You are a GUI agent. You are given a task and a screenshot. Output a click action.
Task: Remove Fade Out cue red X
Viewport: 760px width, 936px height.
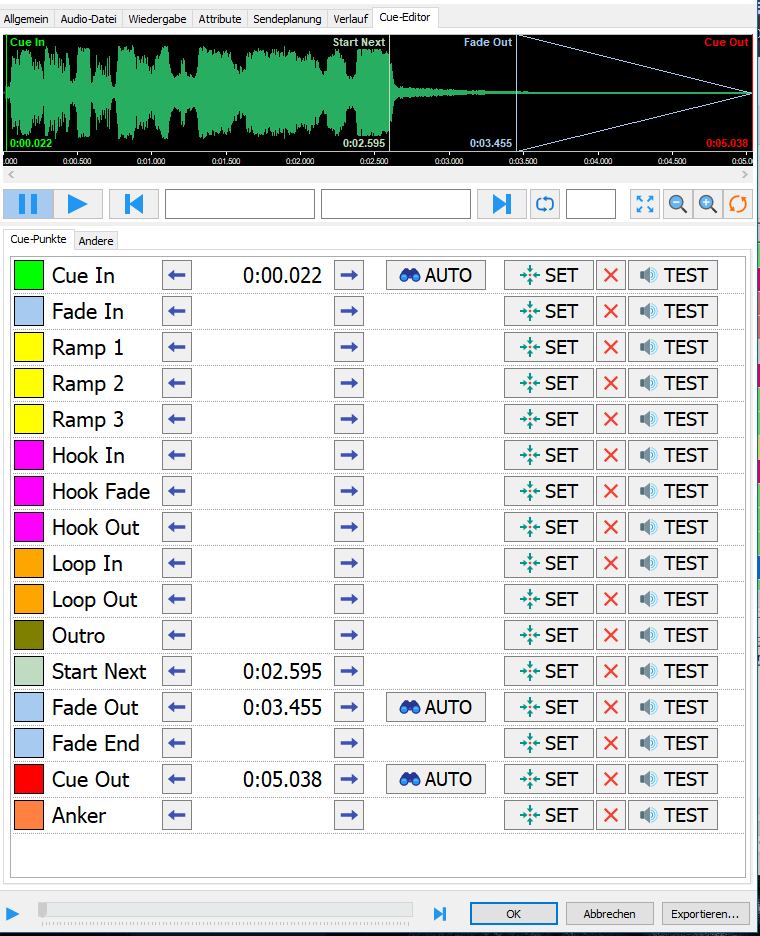pos(611,707)
